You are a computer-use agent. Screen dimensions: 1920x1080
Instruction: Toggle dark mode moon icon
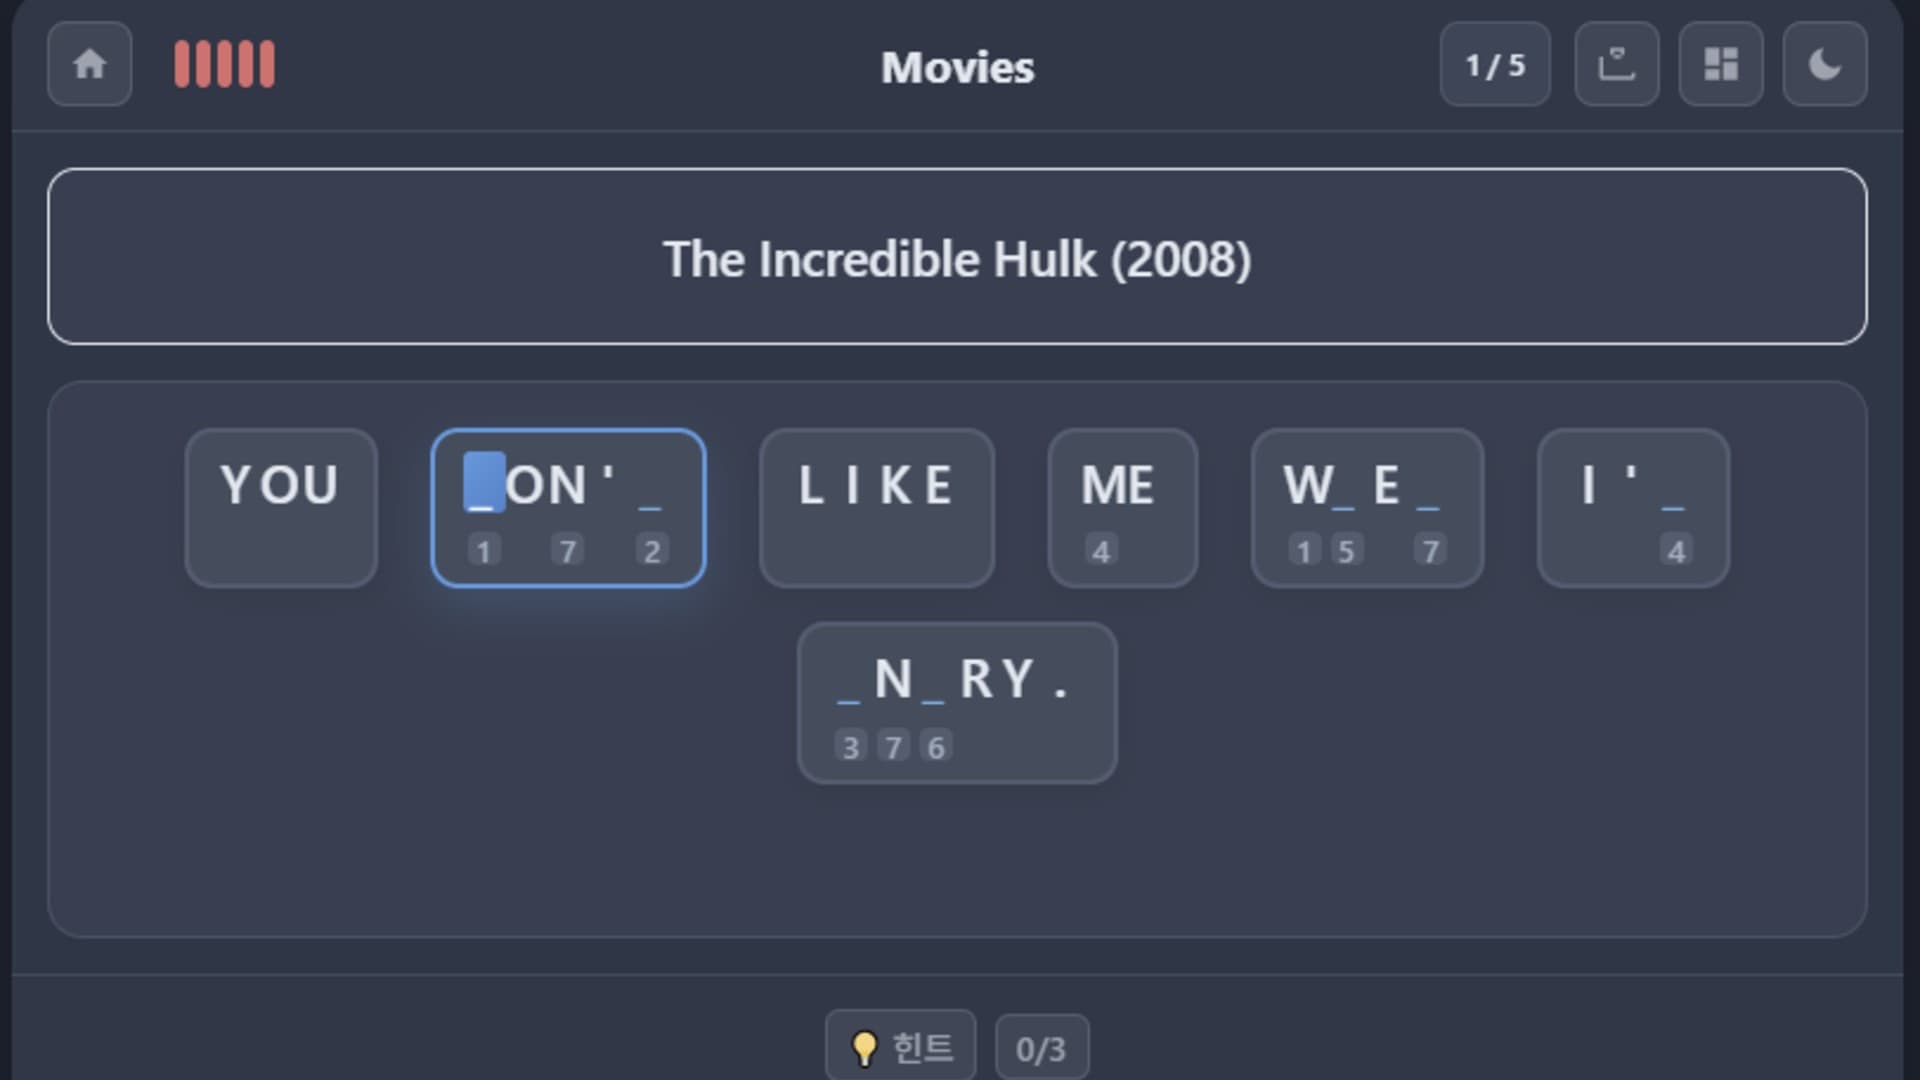pyautogui.click(x=1824, y=65)
